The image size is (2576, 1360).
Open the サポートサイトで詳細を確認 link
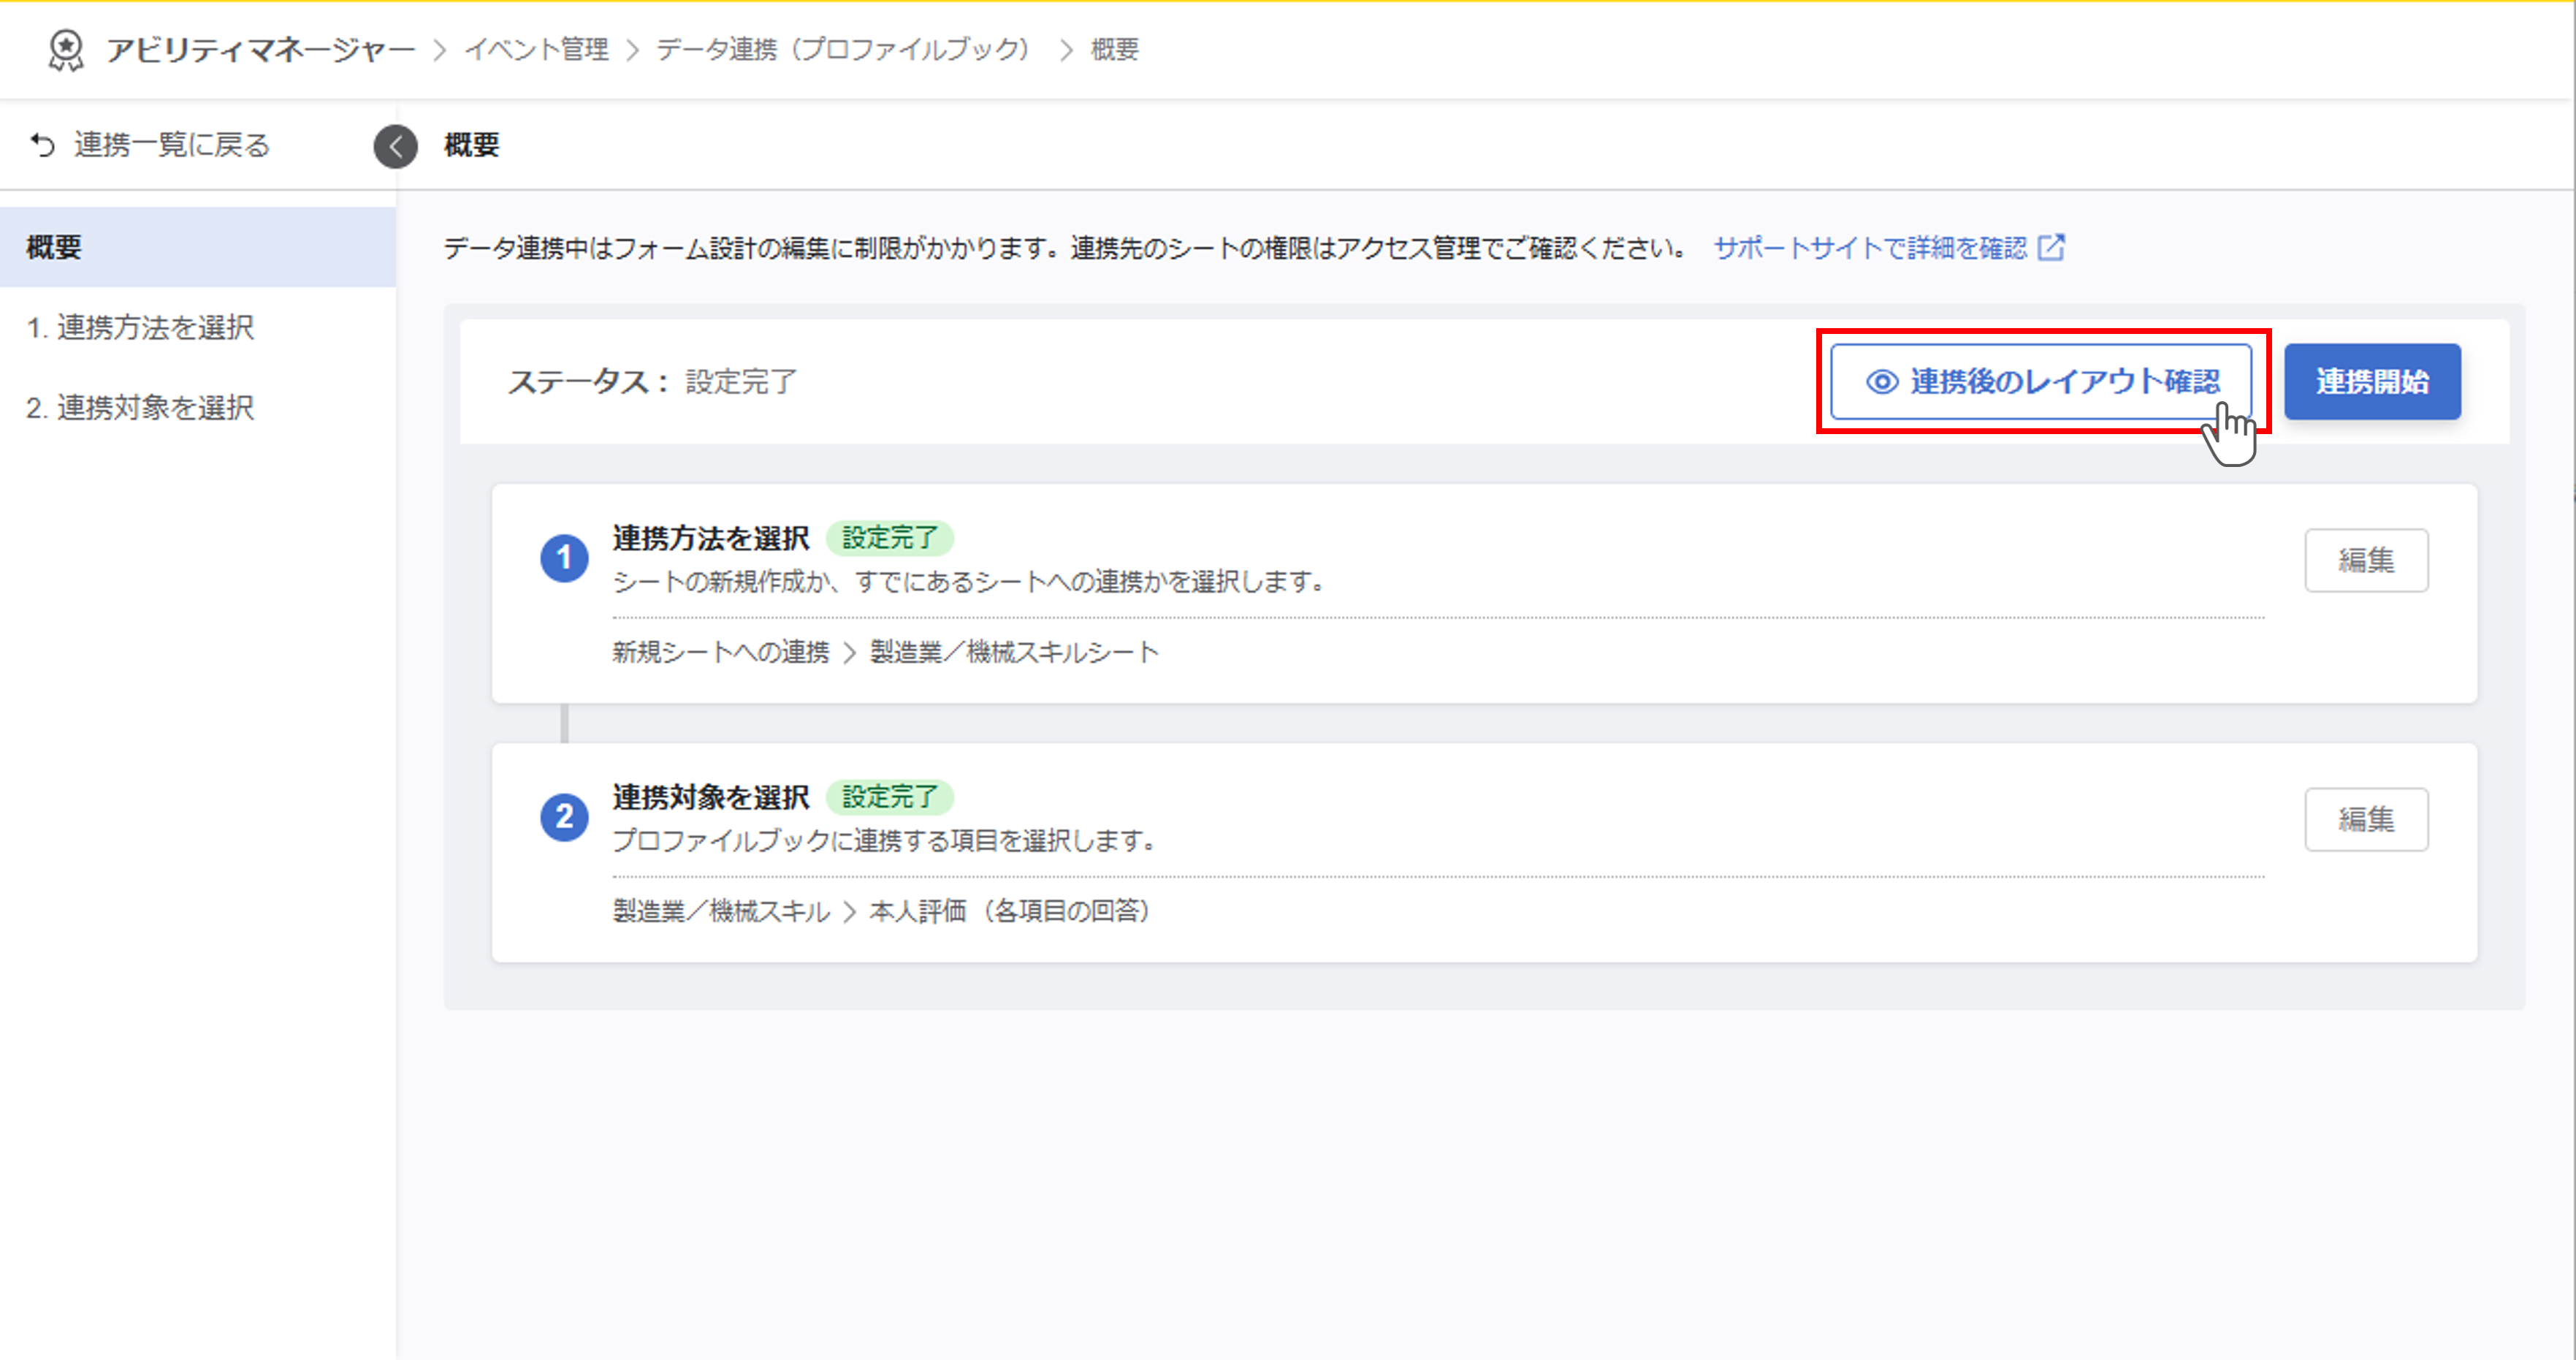(1869, 247)
